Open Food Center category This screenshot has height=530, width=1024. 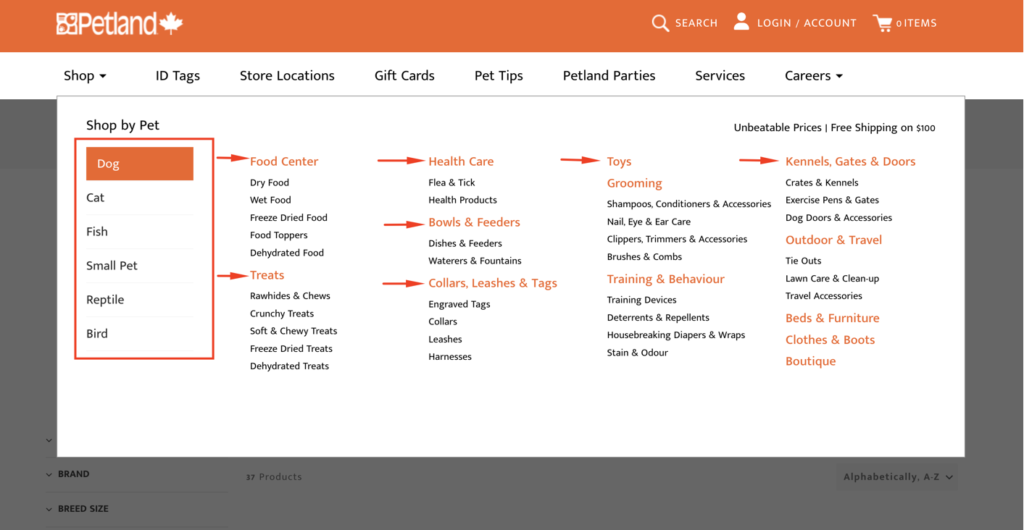pyautogui.click(x=284, y=161)
